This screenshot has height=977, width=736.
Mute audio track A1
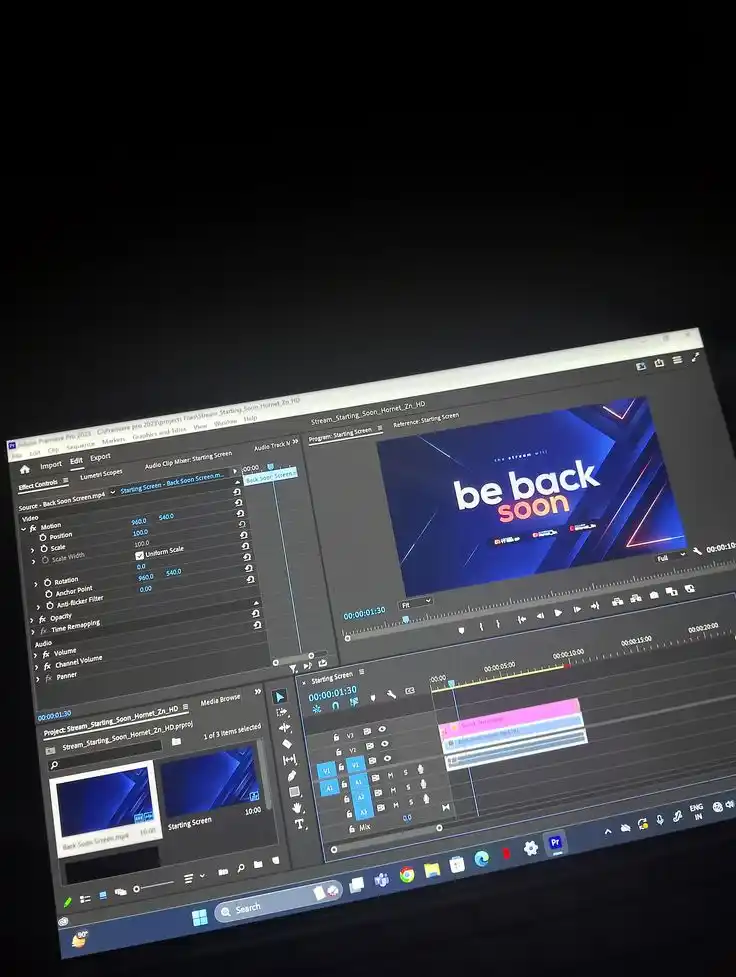[x=391, y=775]
